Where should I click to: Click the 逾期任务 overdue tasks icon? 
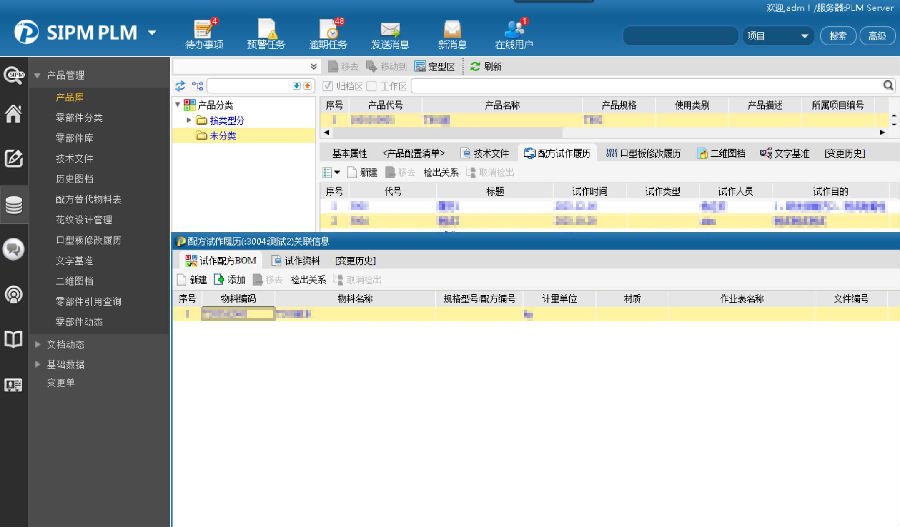pos(328,30)
